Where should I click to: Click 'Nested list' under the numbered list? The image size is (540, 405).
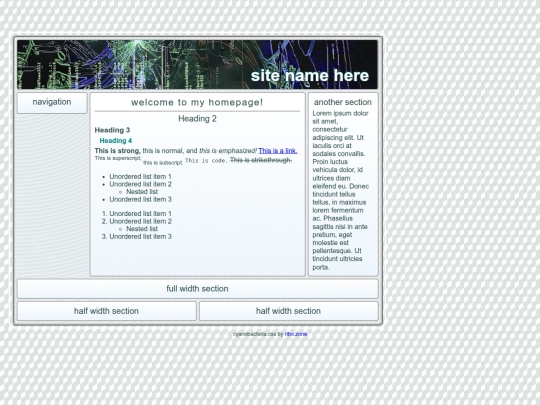click(142, 229)
